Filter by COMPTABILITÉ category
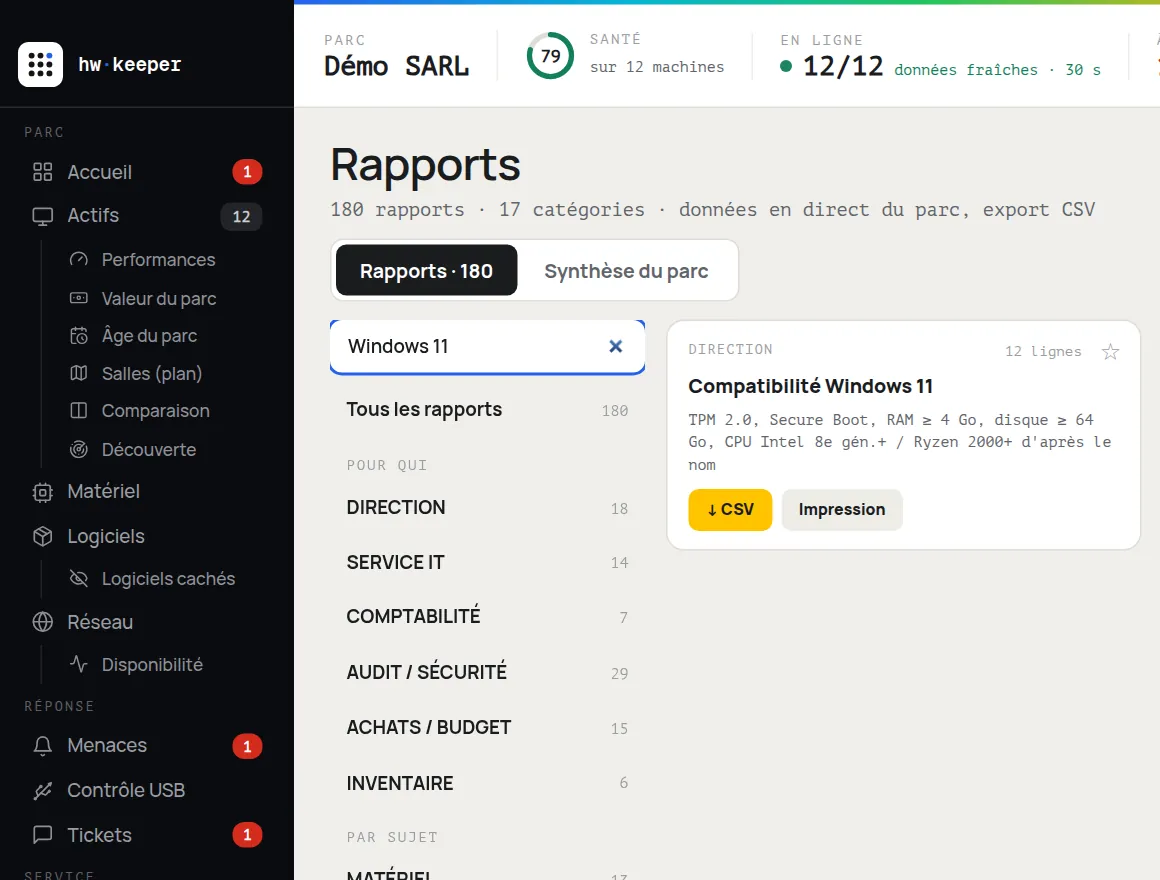Image resolution: width=1160 pixels, height=880 pixels. [487, 617]
